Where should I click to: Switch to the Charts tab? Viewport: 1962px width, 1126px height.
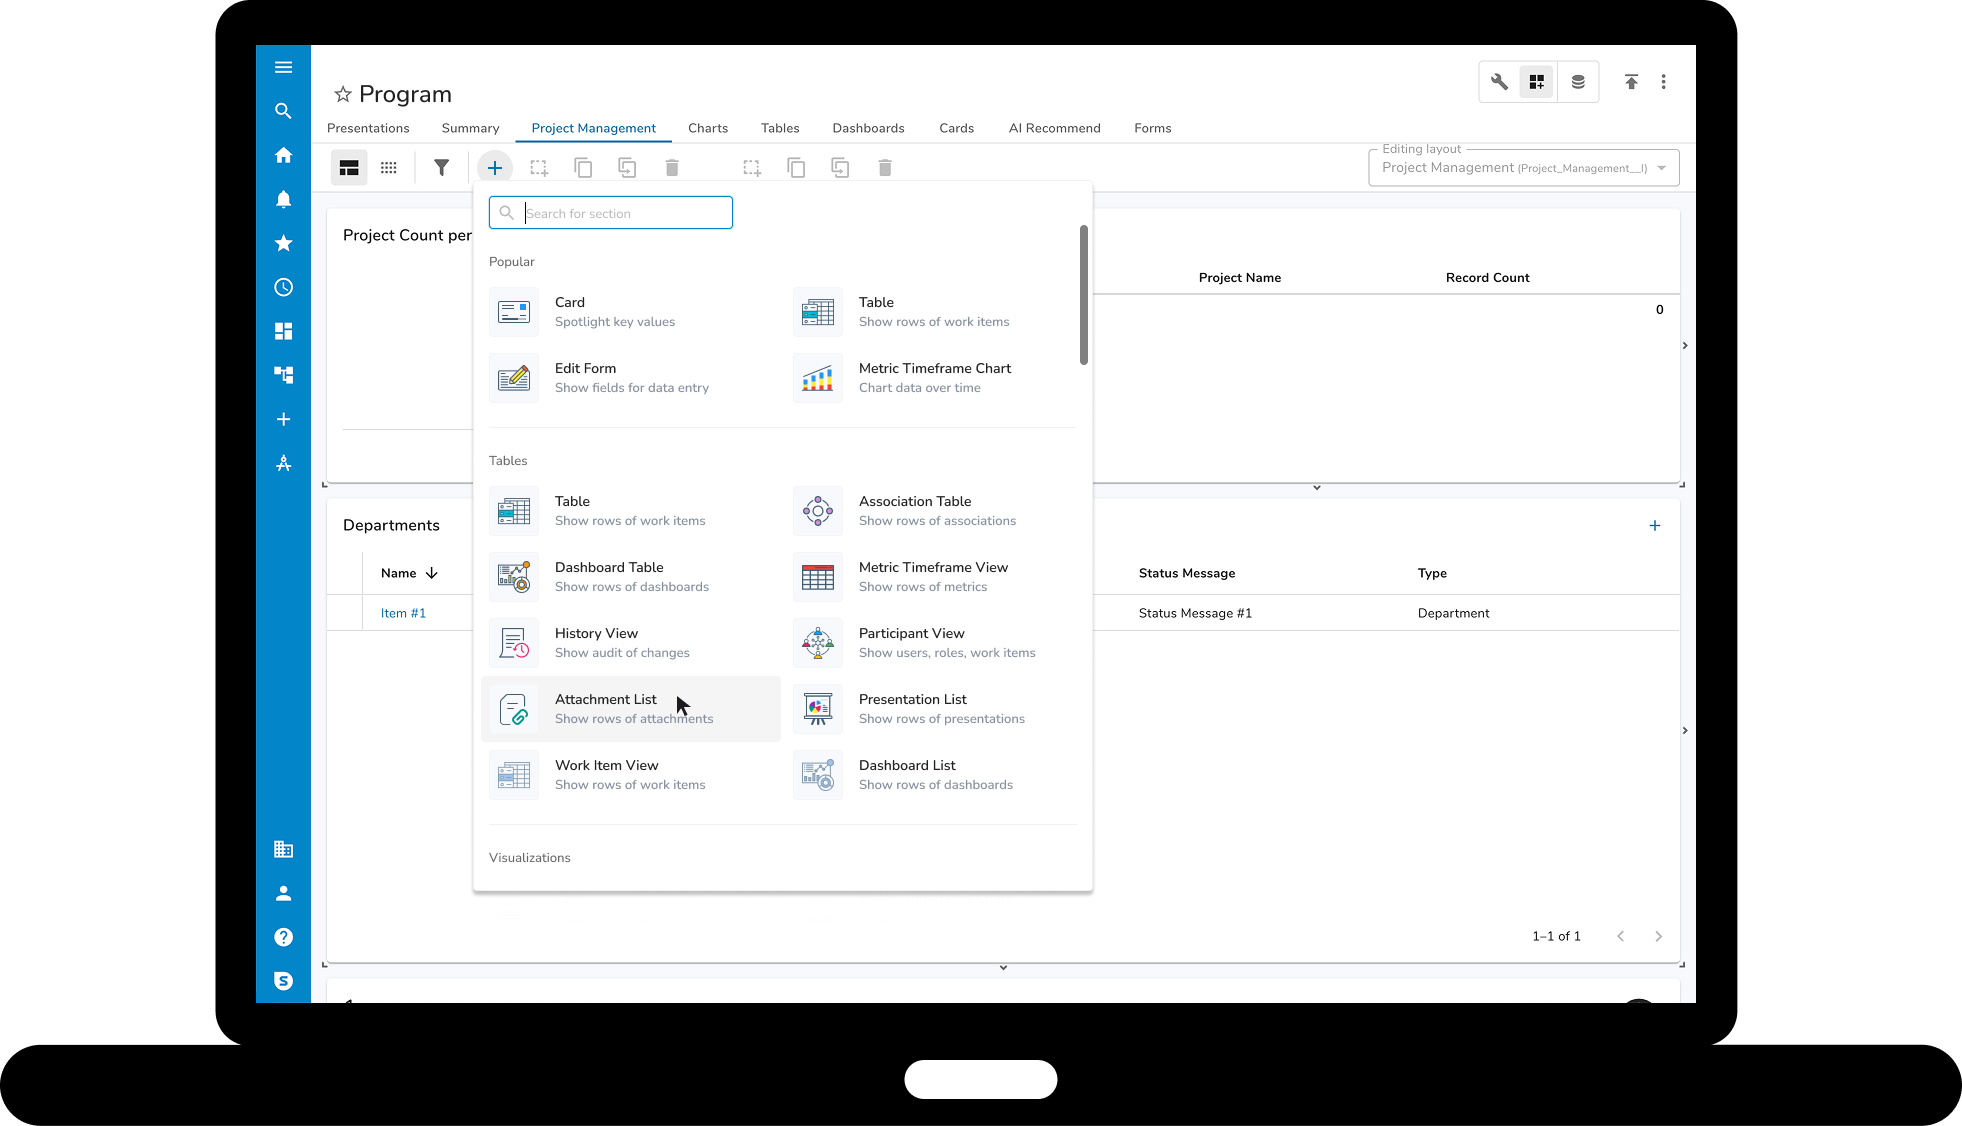[x=708, y=128]
